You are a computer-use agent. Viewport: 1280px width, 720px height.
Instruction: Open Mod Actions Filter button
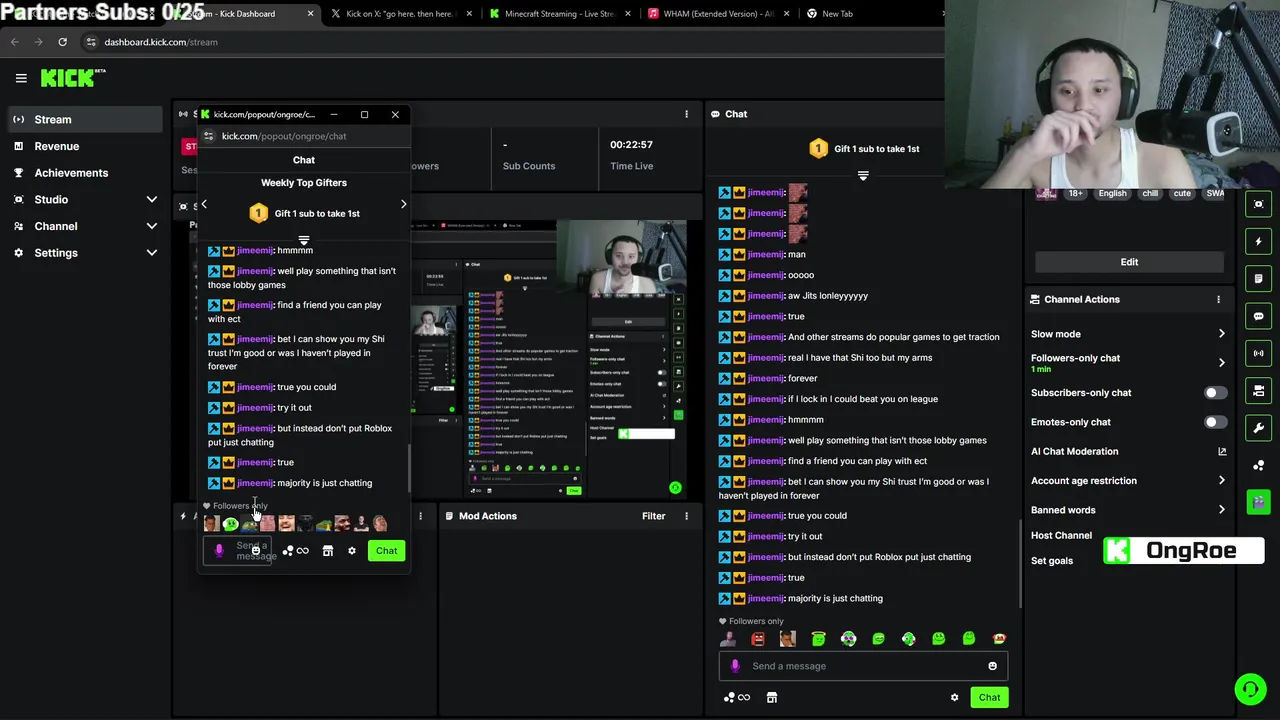click(x=653, y=516)
